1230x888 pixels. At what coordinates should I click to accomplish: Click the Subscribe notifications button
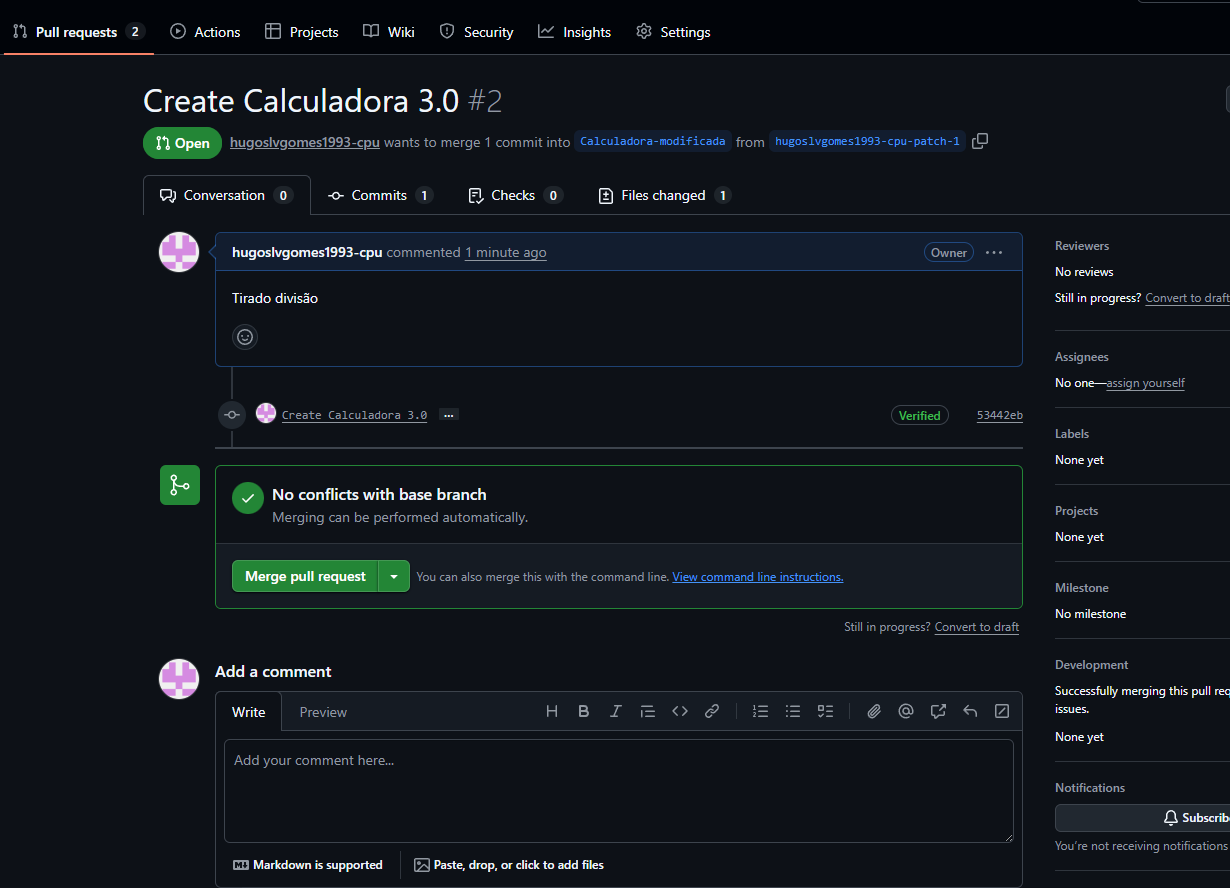tap(1142, 818)
